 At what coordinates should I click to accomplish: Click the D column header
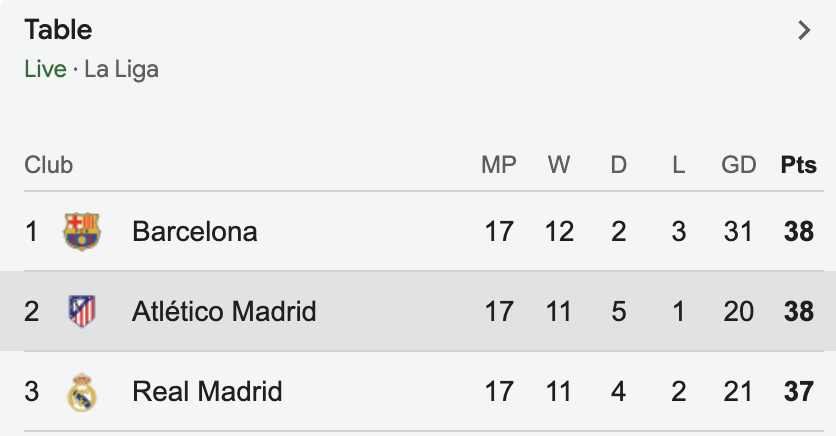618,165
